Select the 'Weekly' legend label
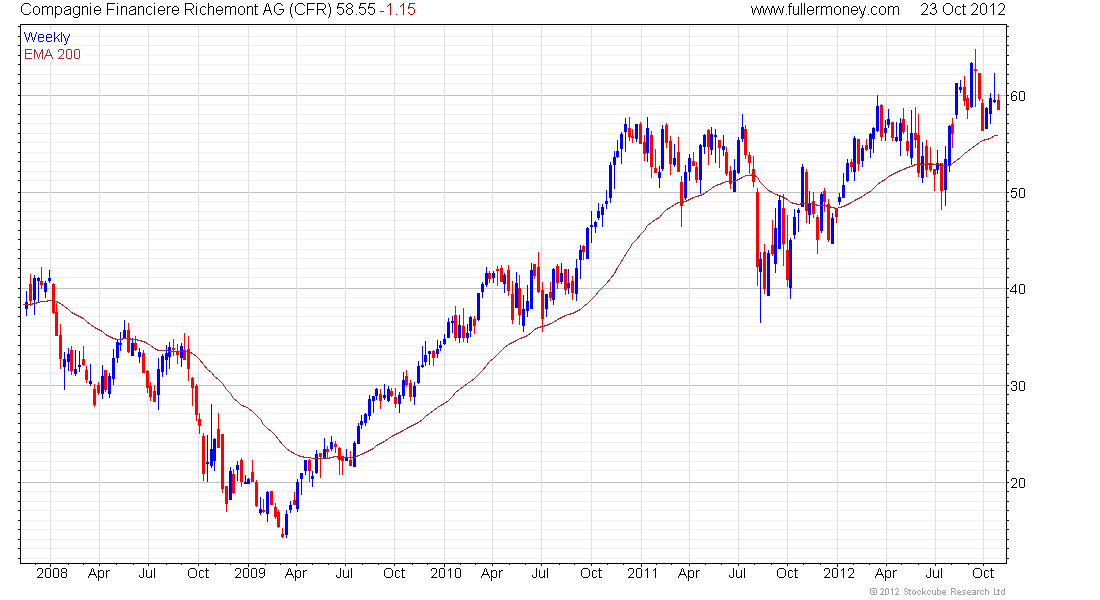The width and height of the screenshot is (1100, 600). click(47, 37)
